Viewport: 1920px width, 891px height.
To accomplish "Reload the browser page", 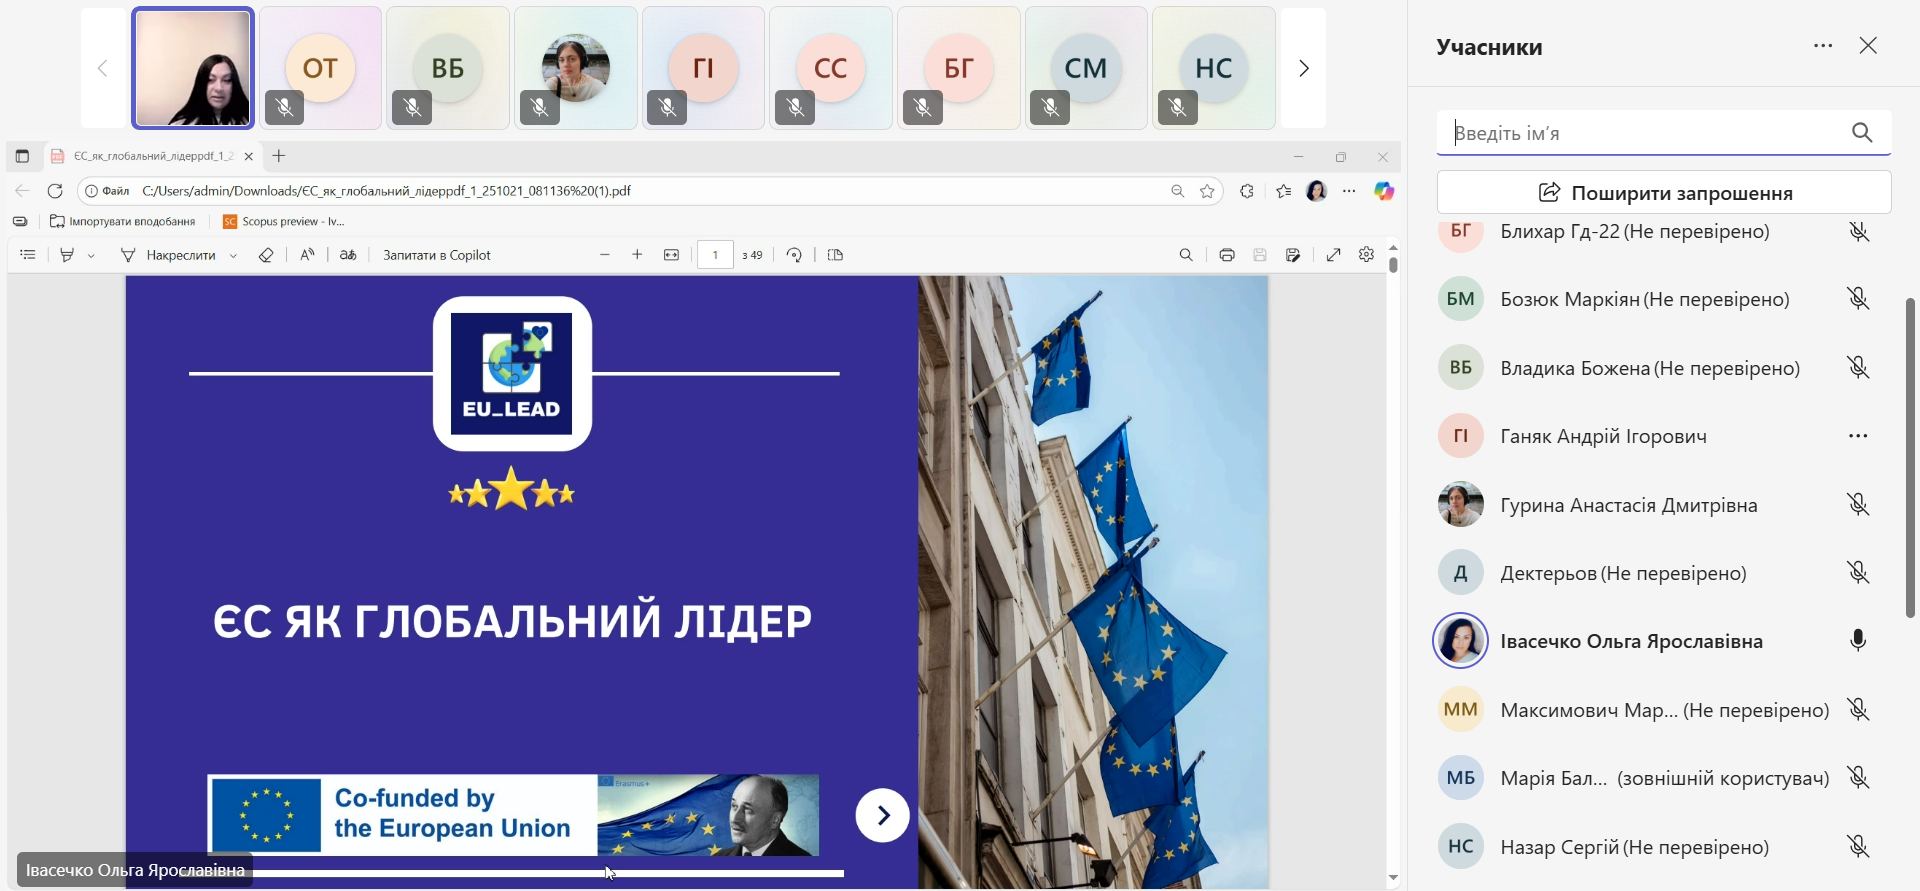I will [x=55, y=191].
